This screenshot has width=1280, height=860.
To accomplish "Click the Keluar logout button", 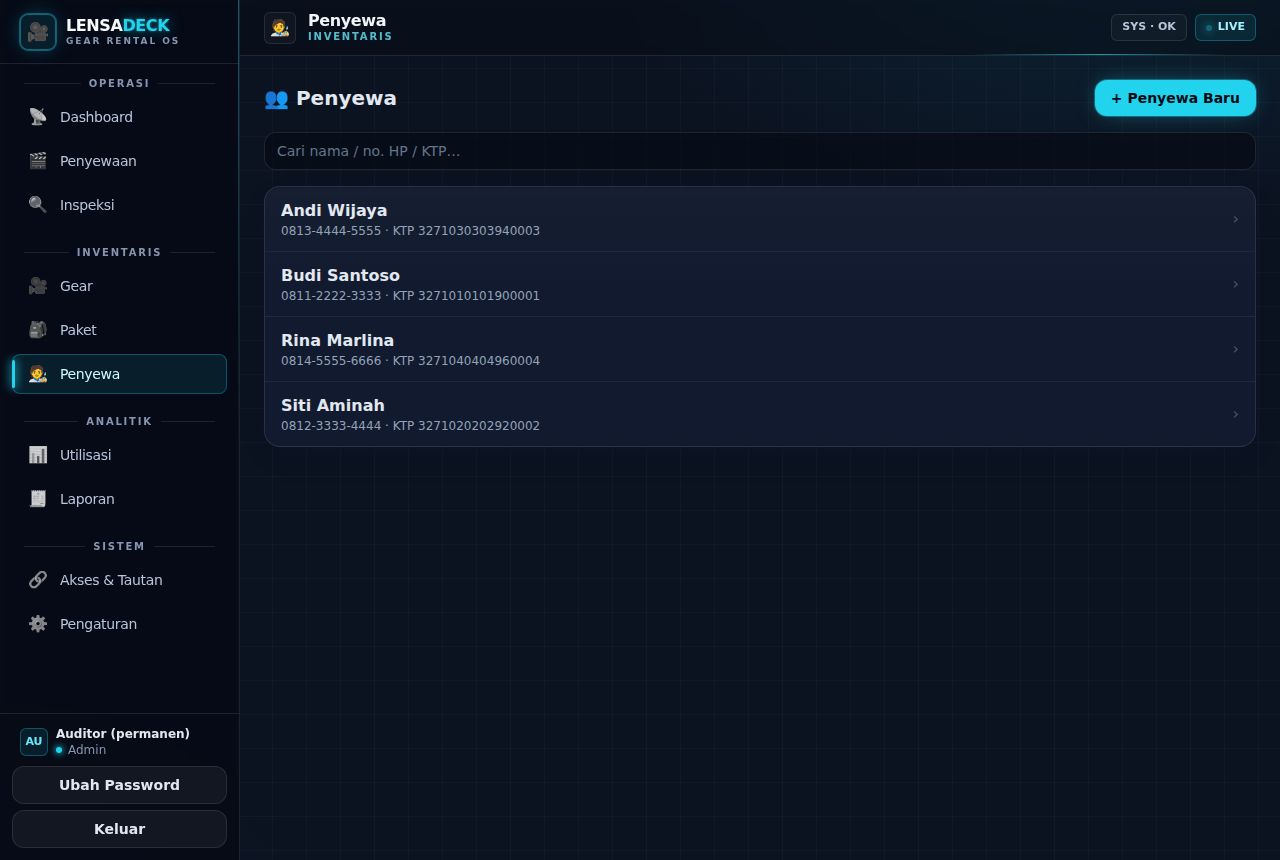I will 119,829.
